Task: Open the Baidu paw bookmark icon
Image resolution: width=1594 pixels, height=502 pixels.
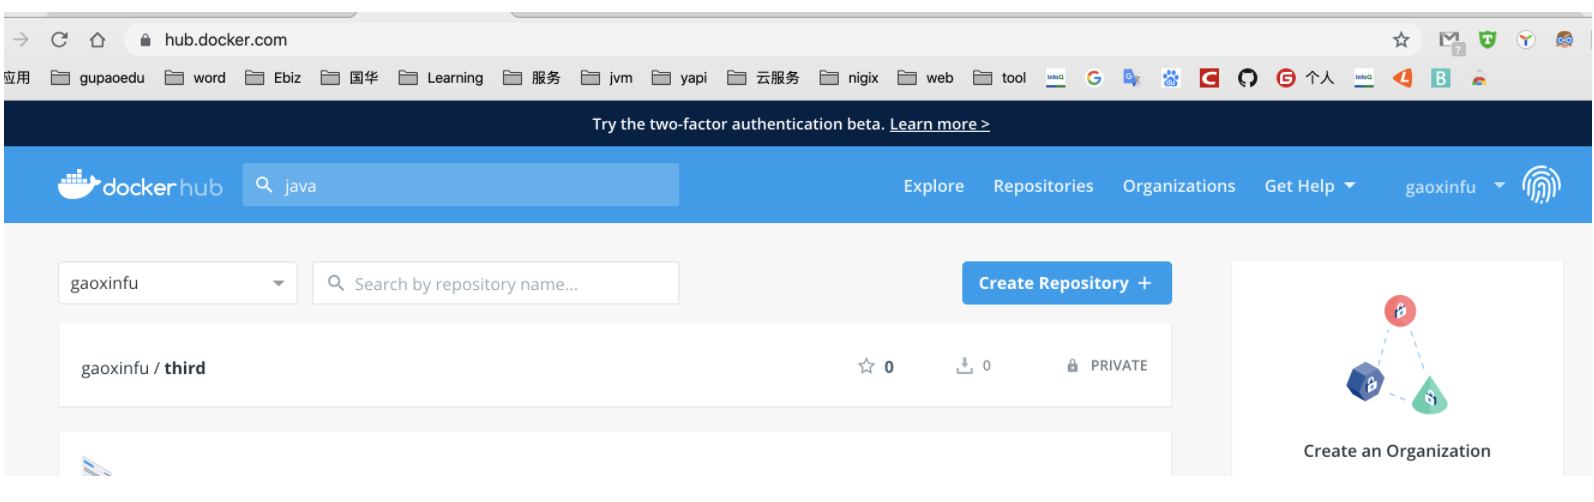Action: point(1171,78)
